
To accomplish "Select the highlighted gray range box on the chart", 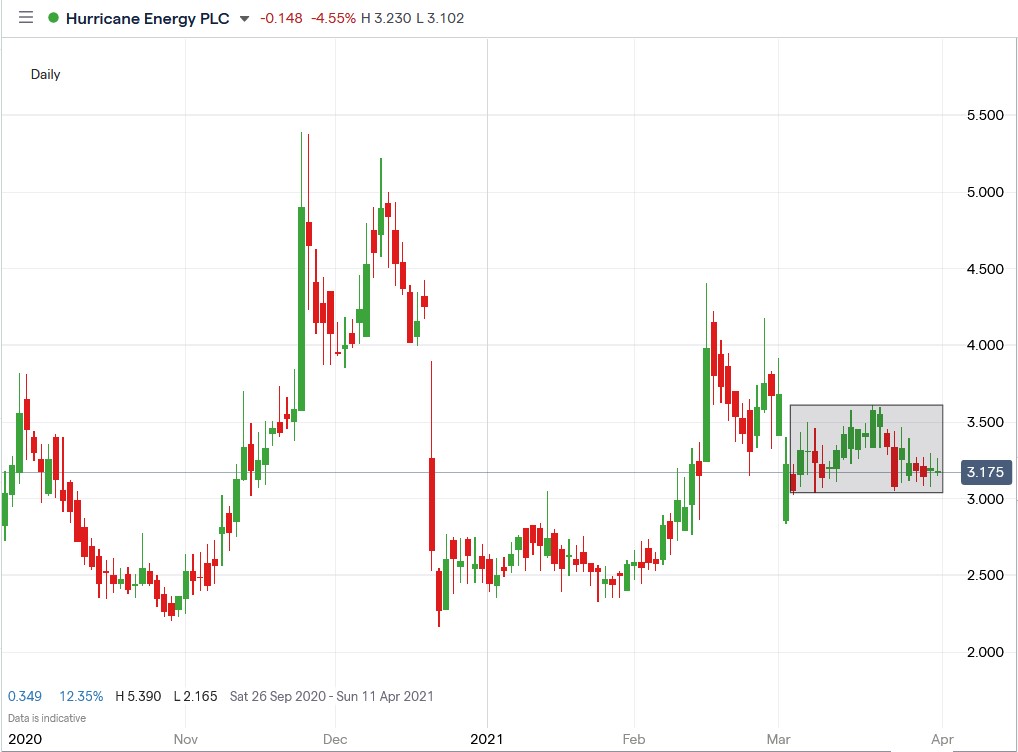I will tap(866, 448).
